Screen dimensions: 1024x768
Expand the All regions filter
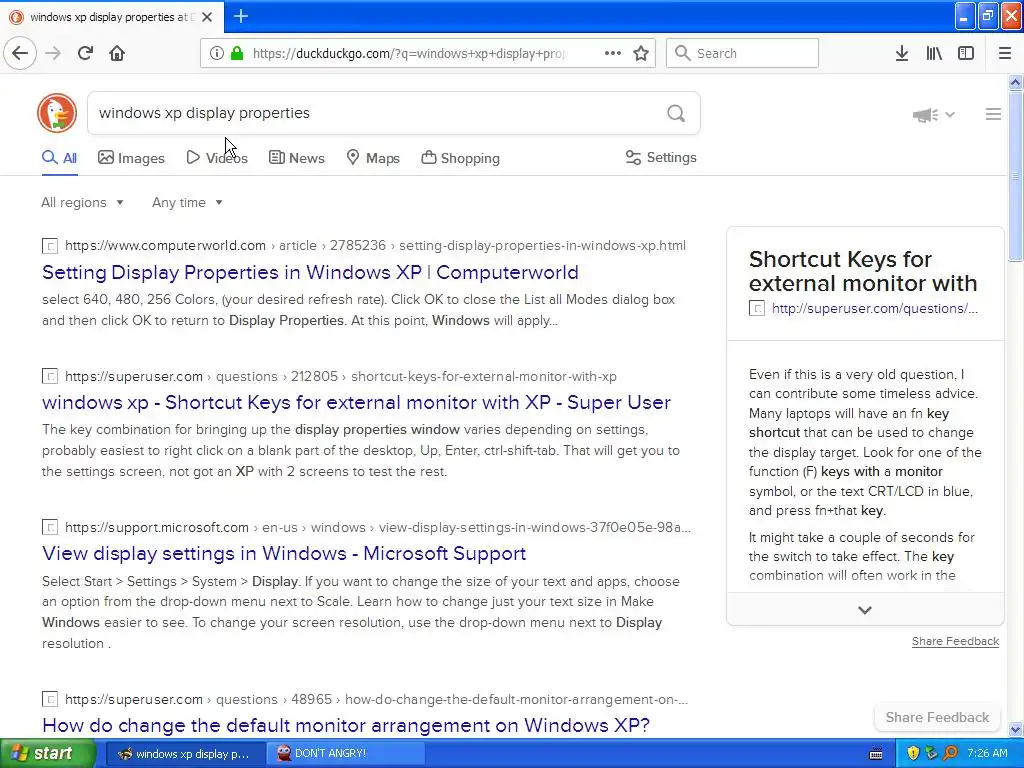coord(82,202)
